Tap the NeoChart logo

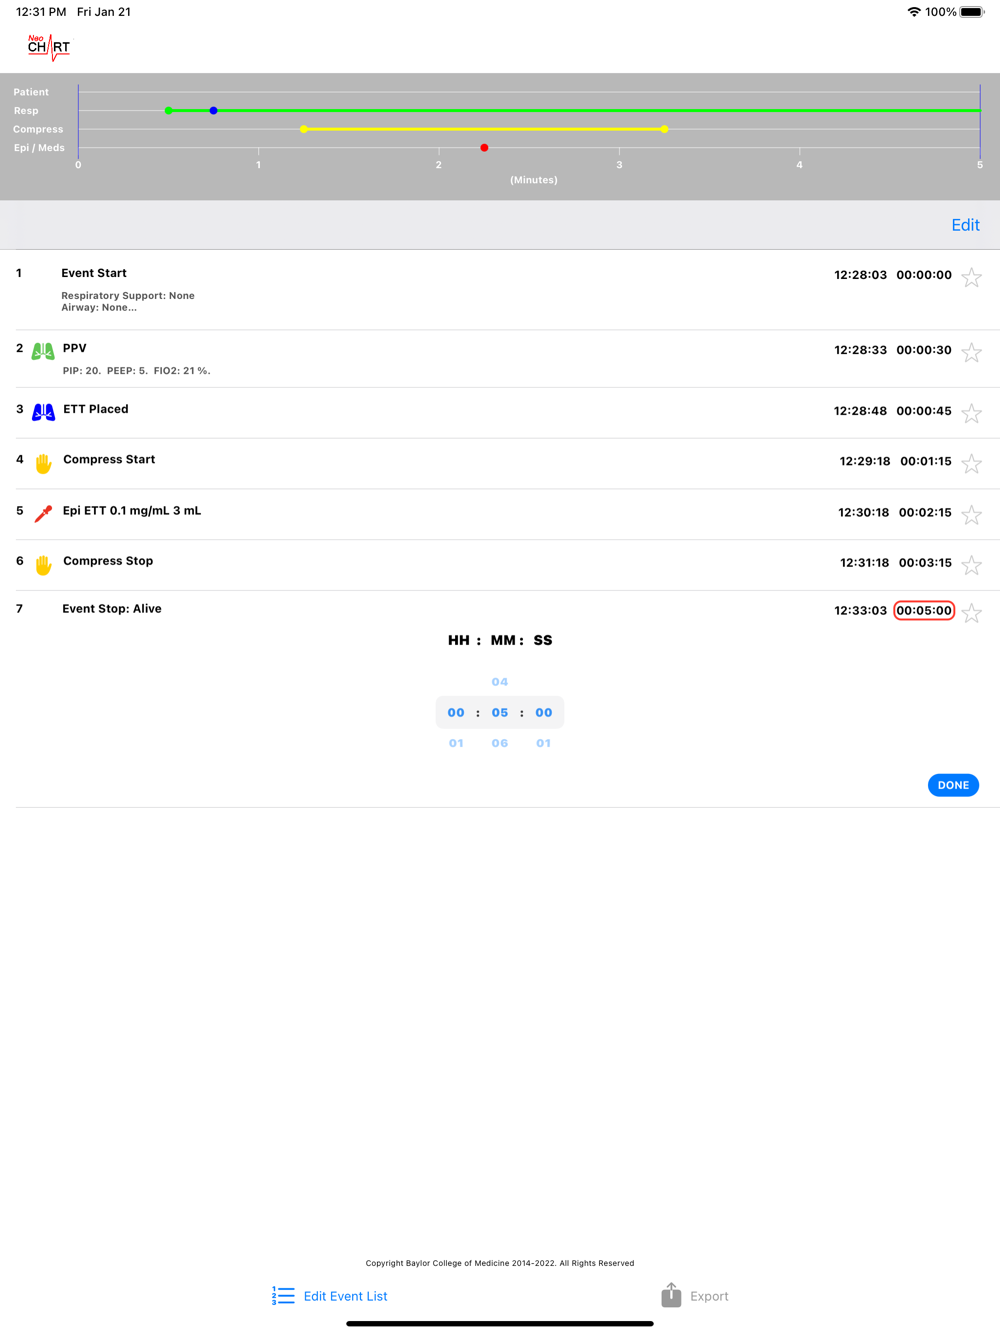(x=49, y=47)
